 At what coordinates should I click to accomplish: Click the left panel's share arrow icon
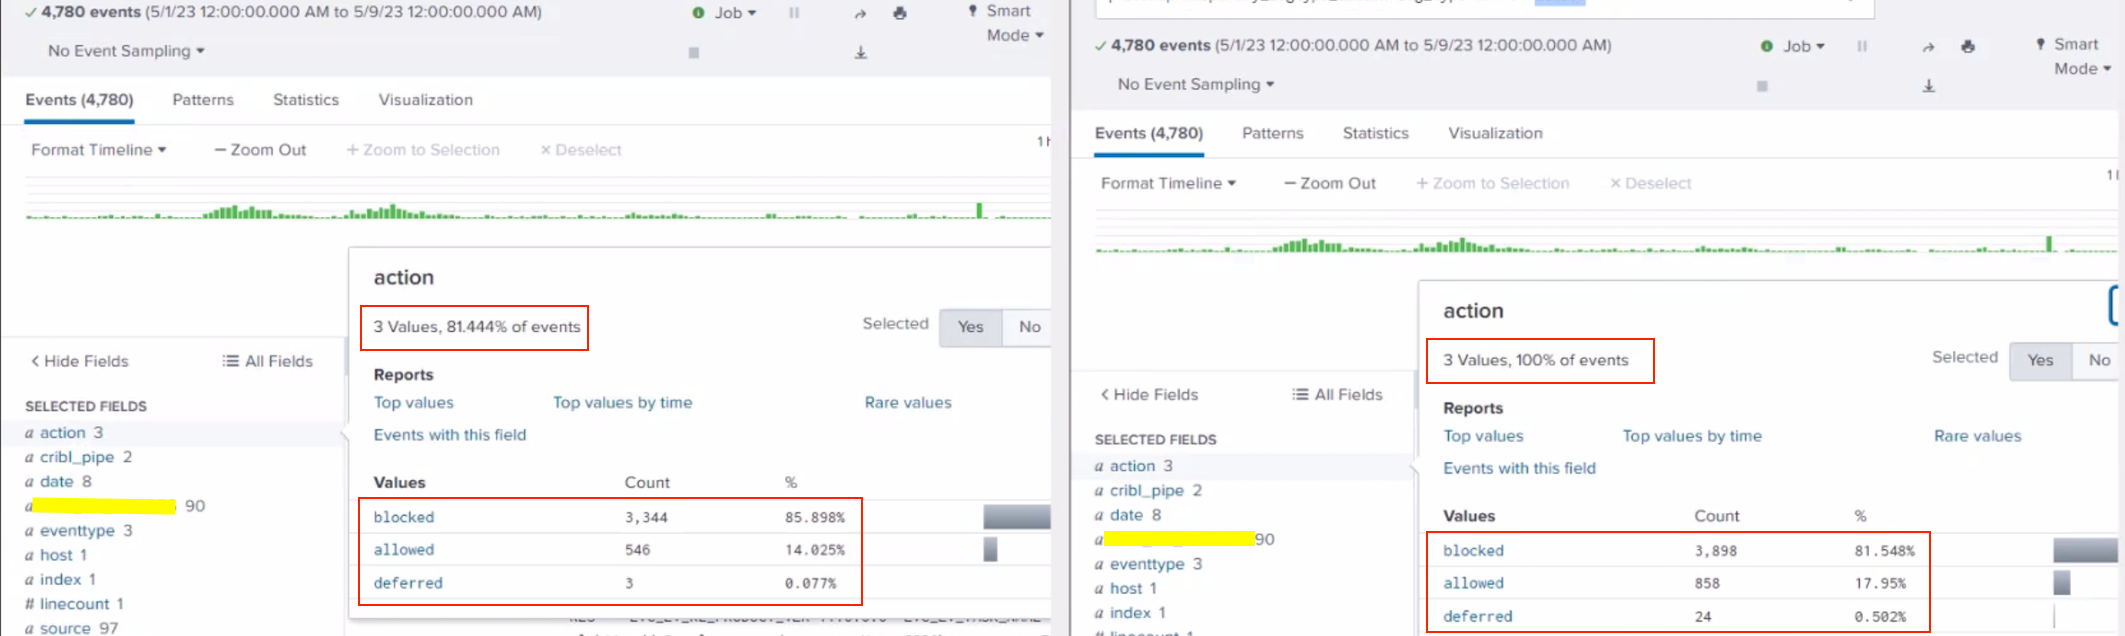click(860, 14)
